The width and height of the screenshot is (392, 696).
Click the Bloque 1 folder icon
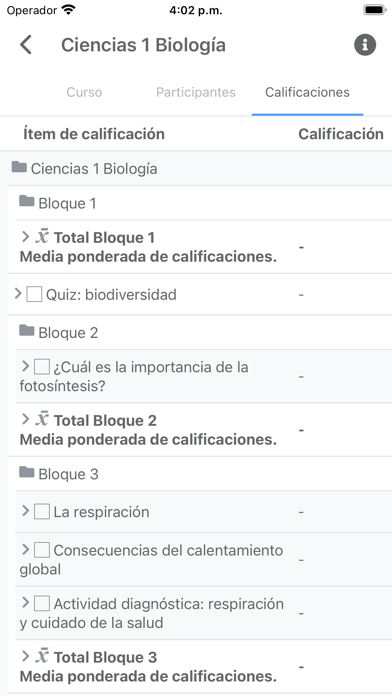click(x=27, y=202)
